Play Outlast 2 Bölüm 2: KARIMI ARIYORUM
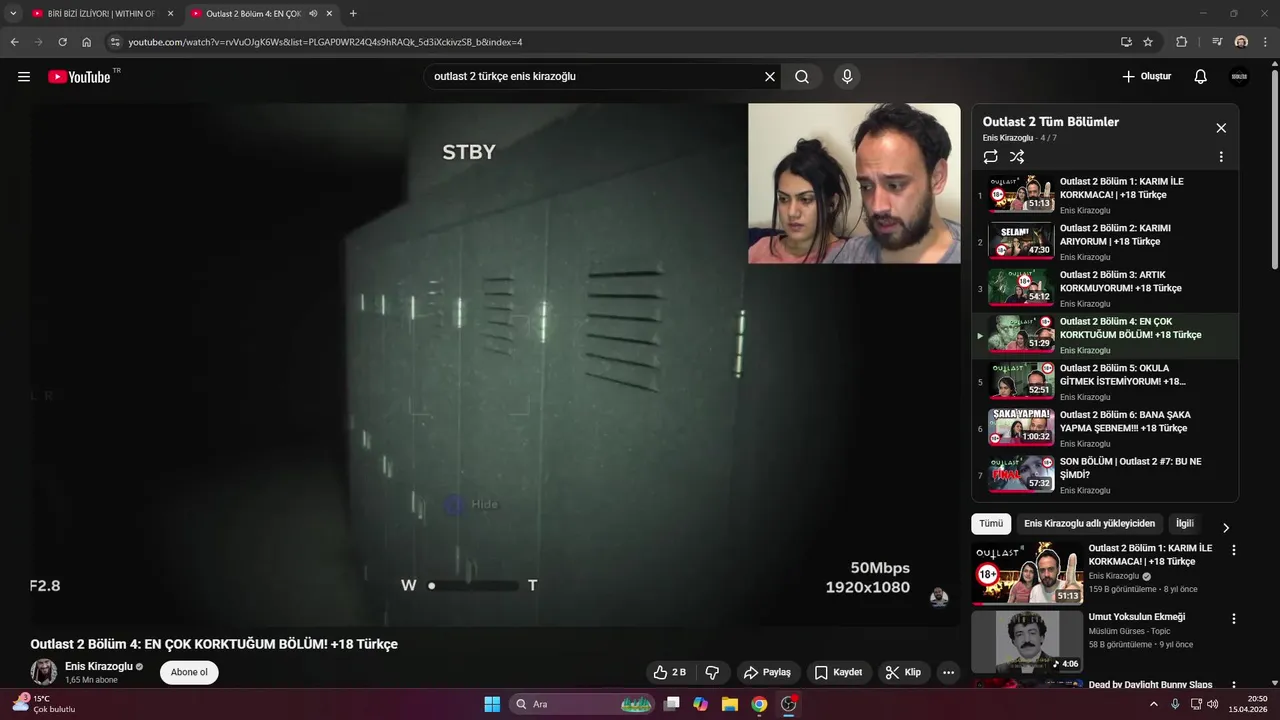1280x720 pixels. click(x=1105, y=242)
